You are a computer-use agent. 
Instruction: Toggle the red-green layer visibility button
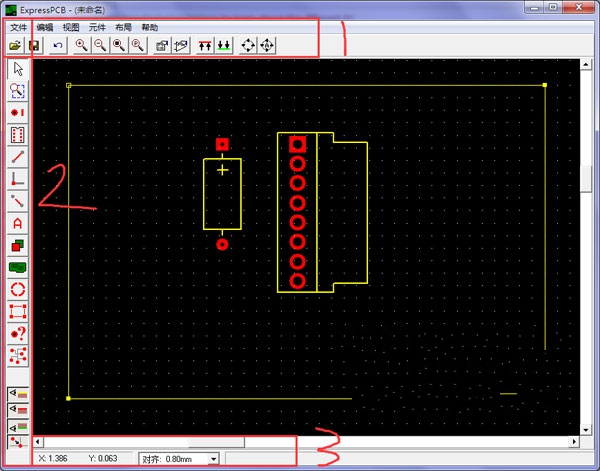[x=18, y=426]
